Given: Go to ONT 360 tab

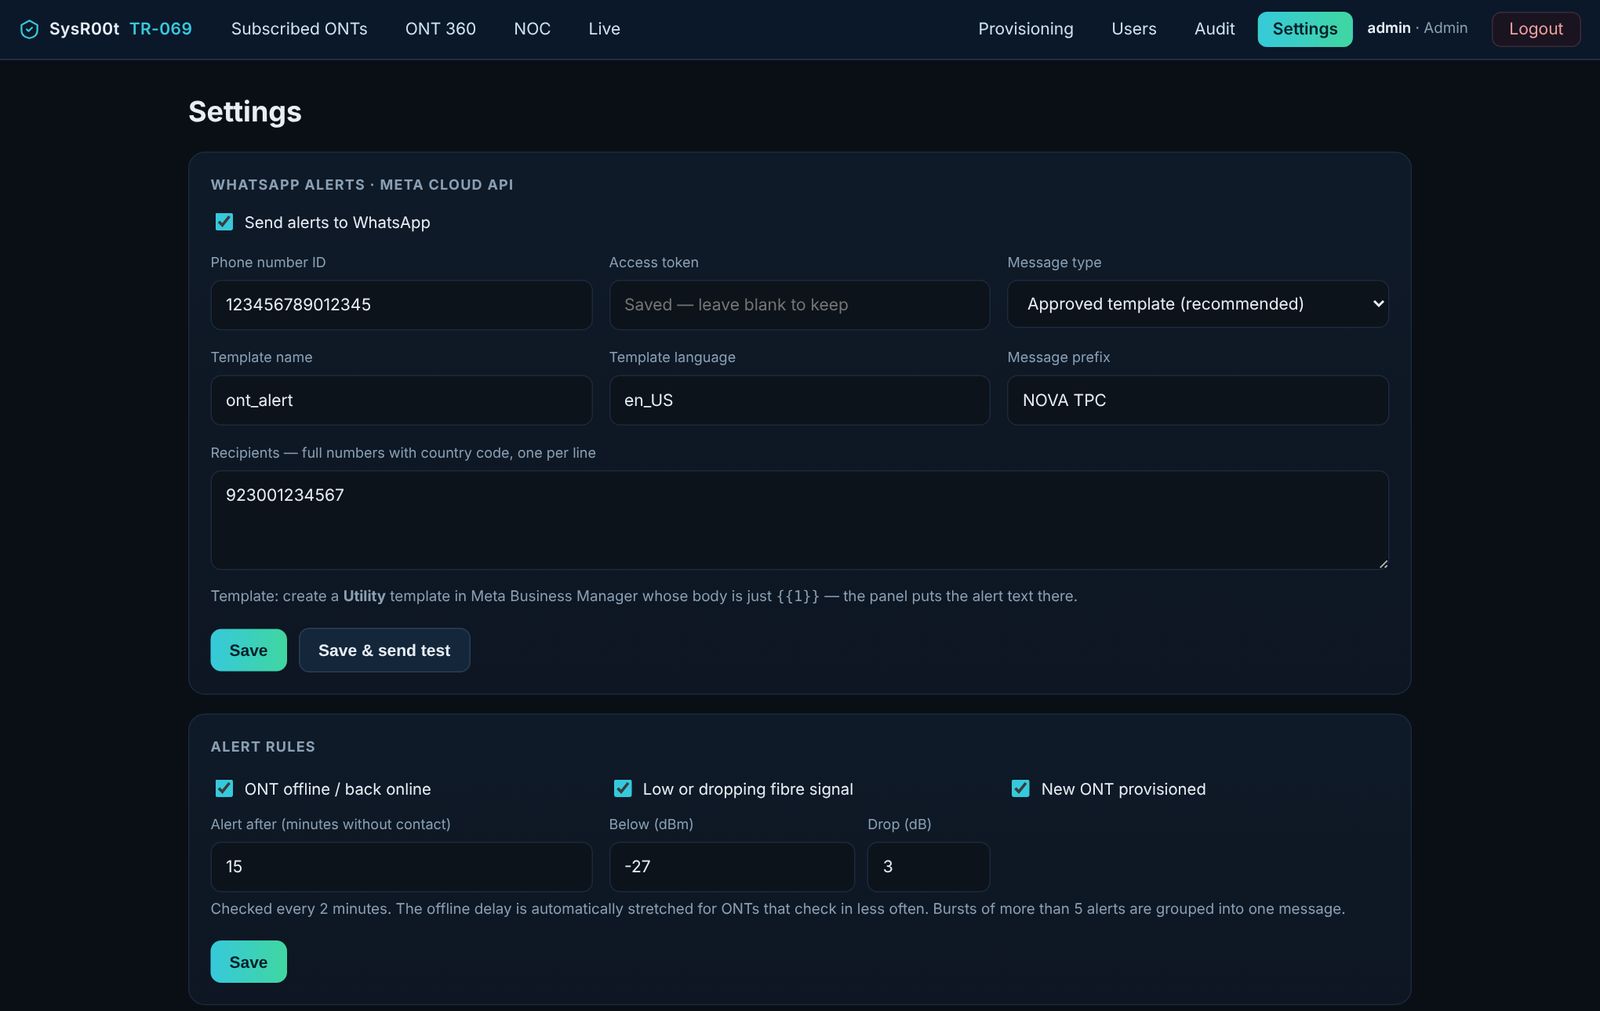Looking at the screenshot, I should coord(440,29).
